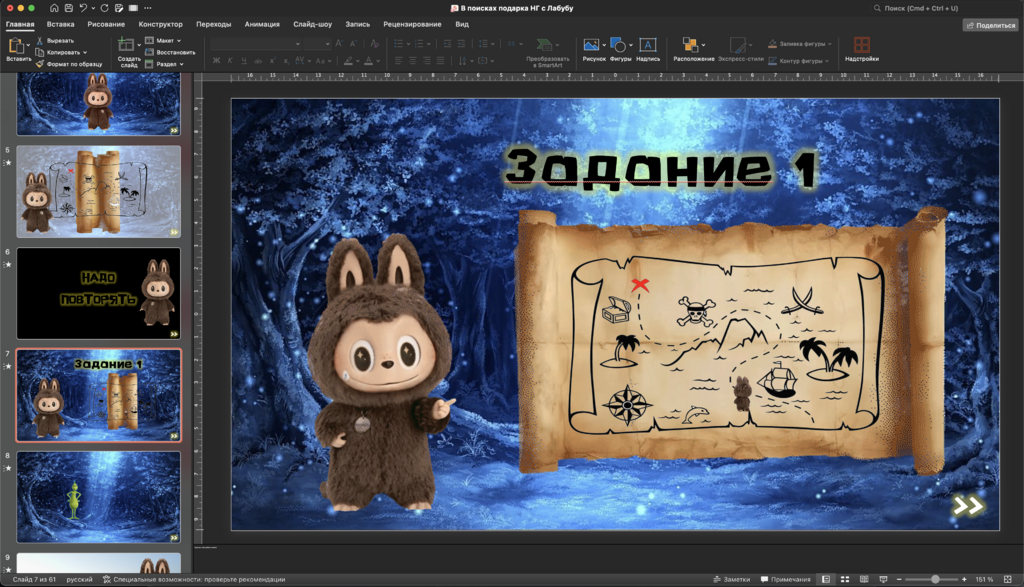Open the Контур фигуры outline dropdown
Screen dimensions: 1024x587
pyautogui.click(x=799, y=61)
